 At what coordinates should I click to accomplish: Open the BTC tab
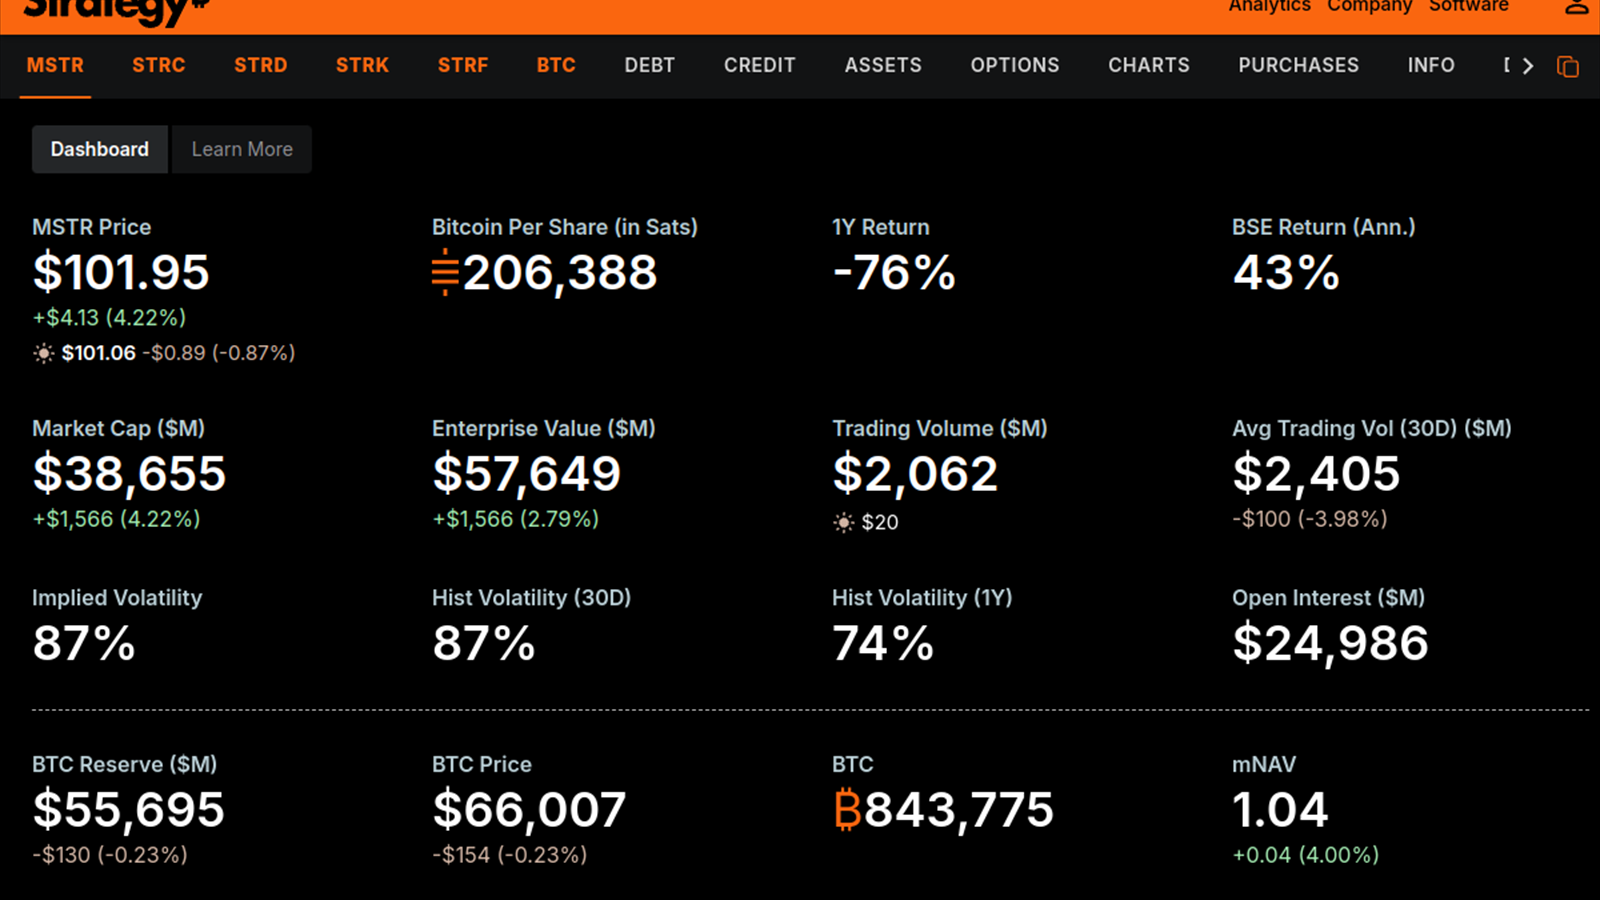[556, 65]
